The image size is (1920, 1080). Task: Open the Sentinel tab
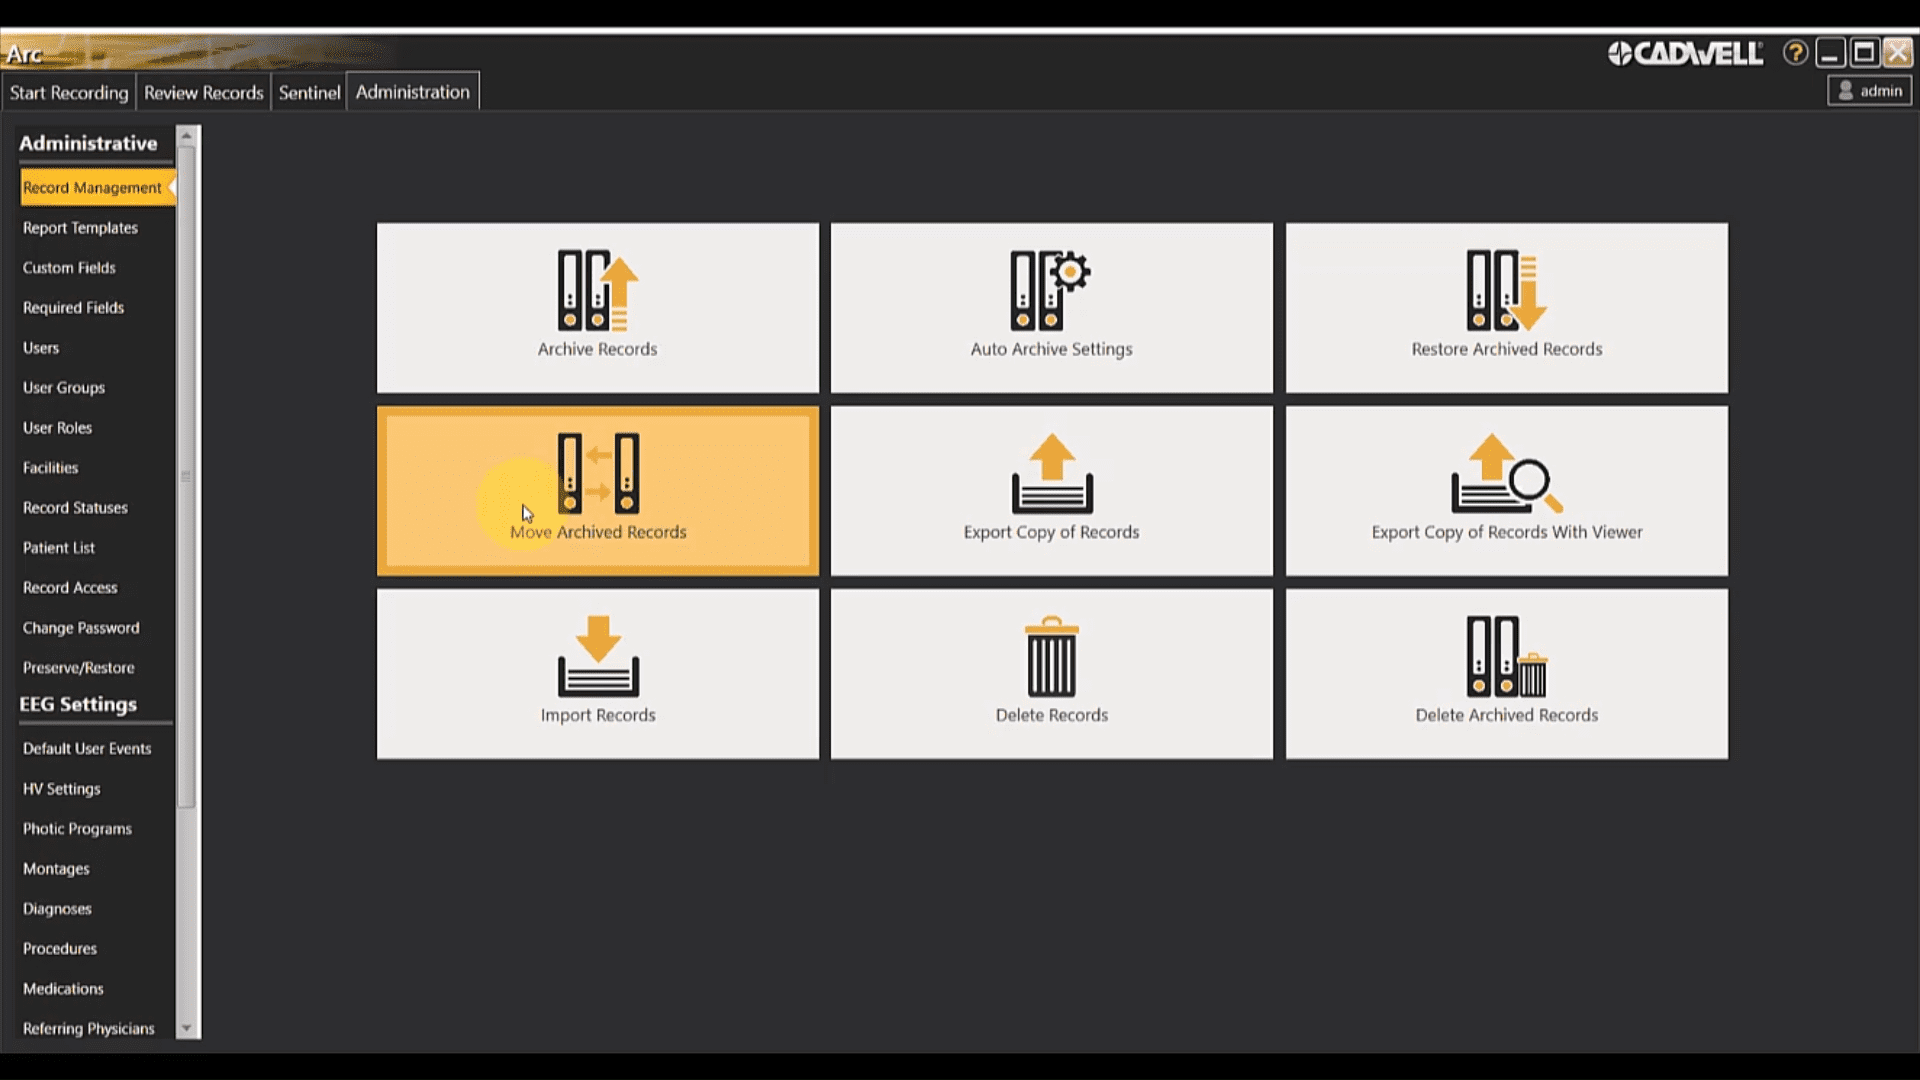click(x=309, y=92)
